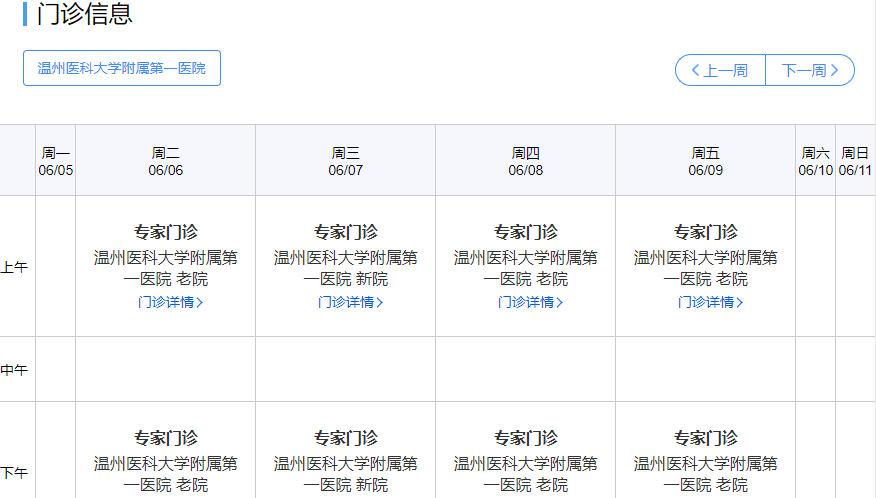This screenshot has width=876, height=498.
Task: Open 门诊详情 for Wednesday 06/07 morning
Action: click(350, 302)
